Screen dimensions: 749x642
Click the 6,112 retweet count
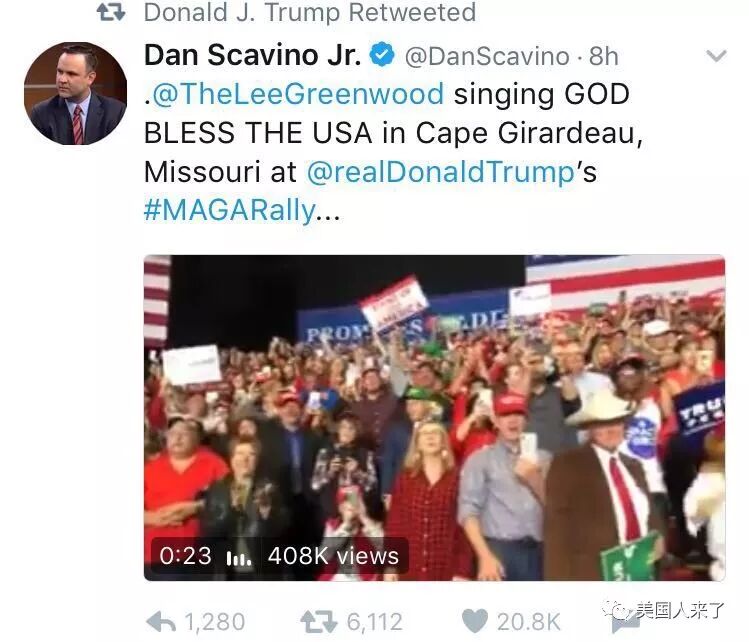(375, 622)
